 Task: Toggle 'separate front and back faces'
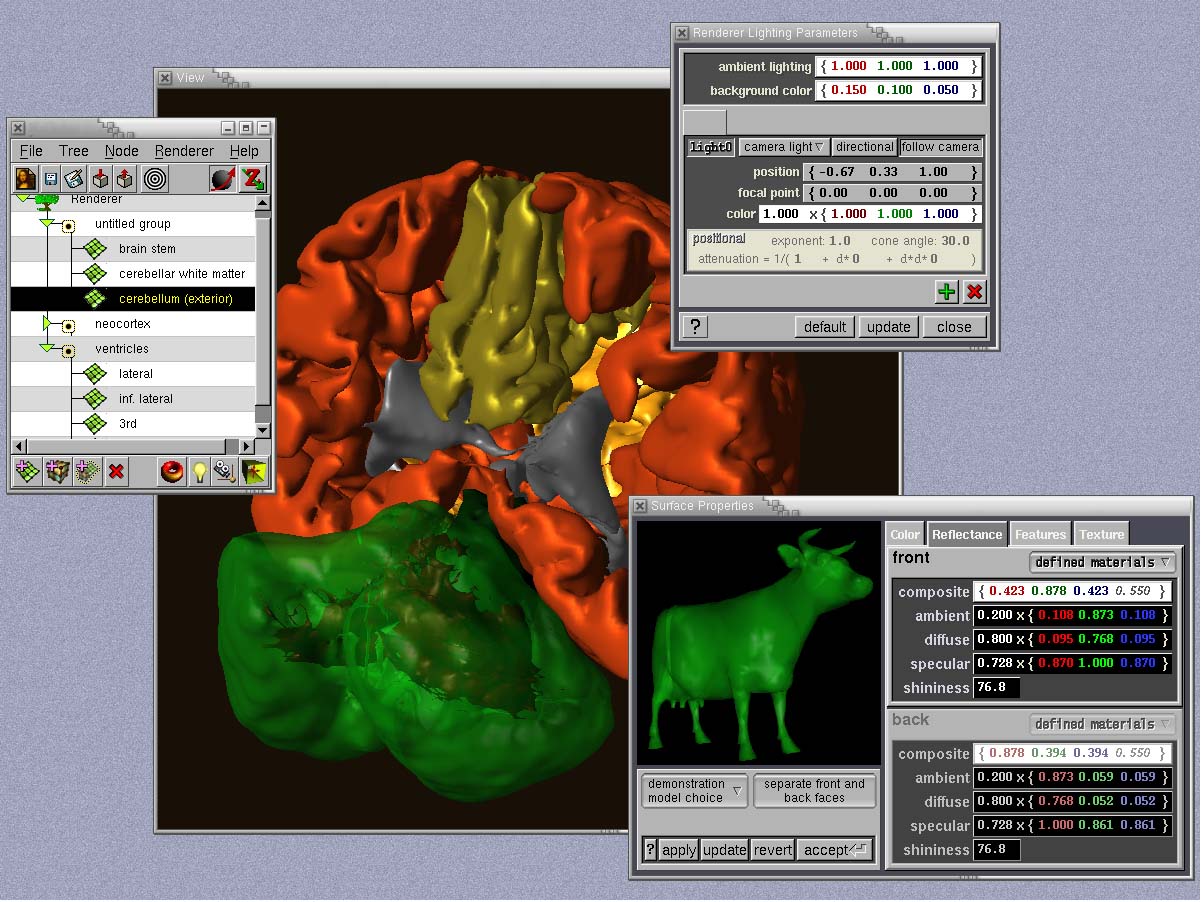point(814,791)
